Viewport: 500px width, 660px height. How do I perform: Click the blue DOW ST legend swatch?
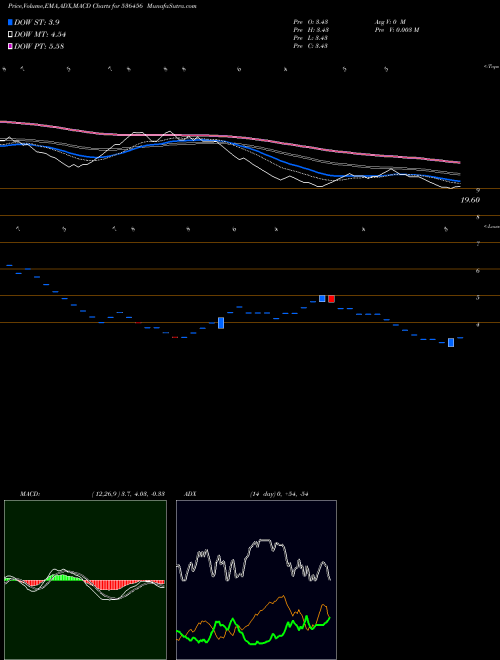[x=10, y=22]
